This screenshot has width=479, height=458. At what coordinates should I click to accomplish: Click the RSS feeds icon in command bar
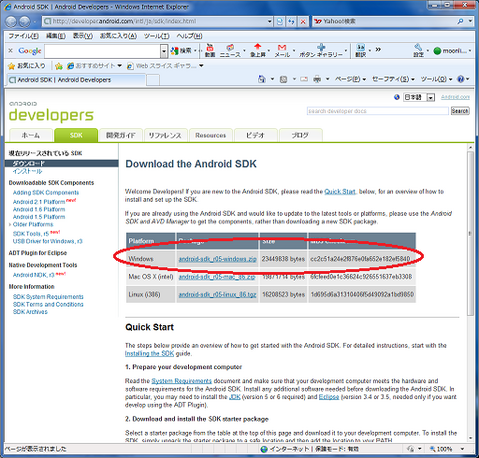283,79
